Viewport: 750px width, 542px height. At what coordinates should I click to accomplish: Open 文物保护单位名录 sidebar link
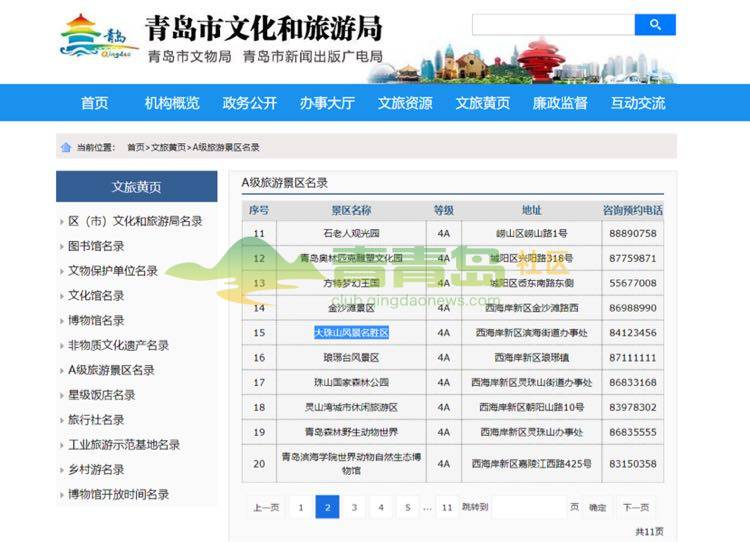point(113,271)
